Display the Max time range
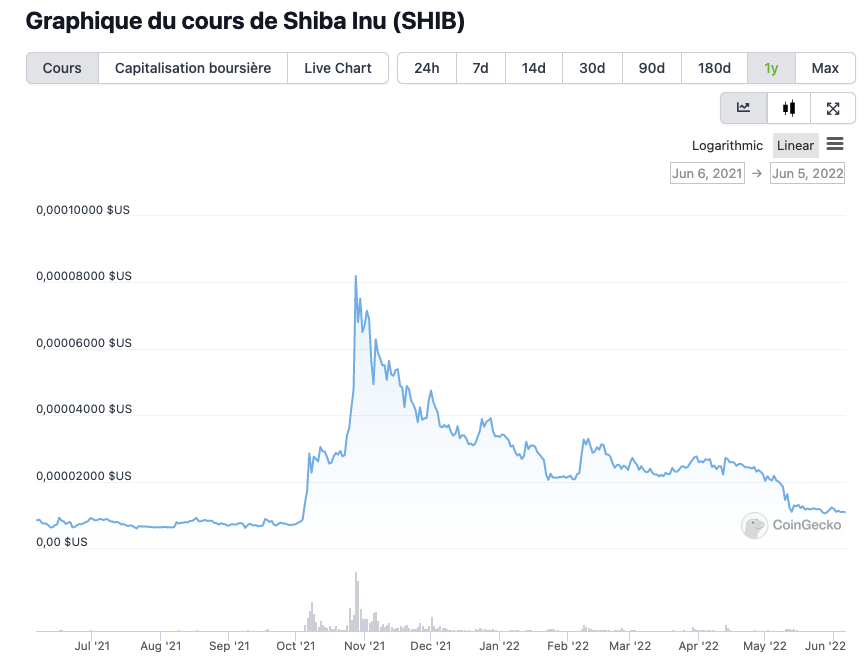 (x=825, y=68)
